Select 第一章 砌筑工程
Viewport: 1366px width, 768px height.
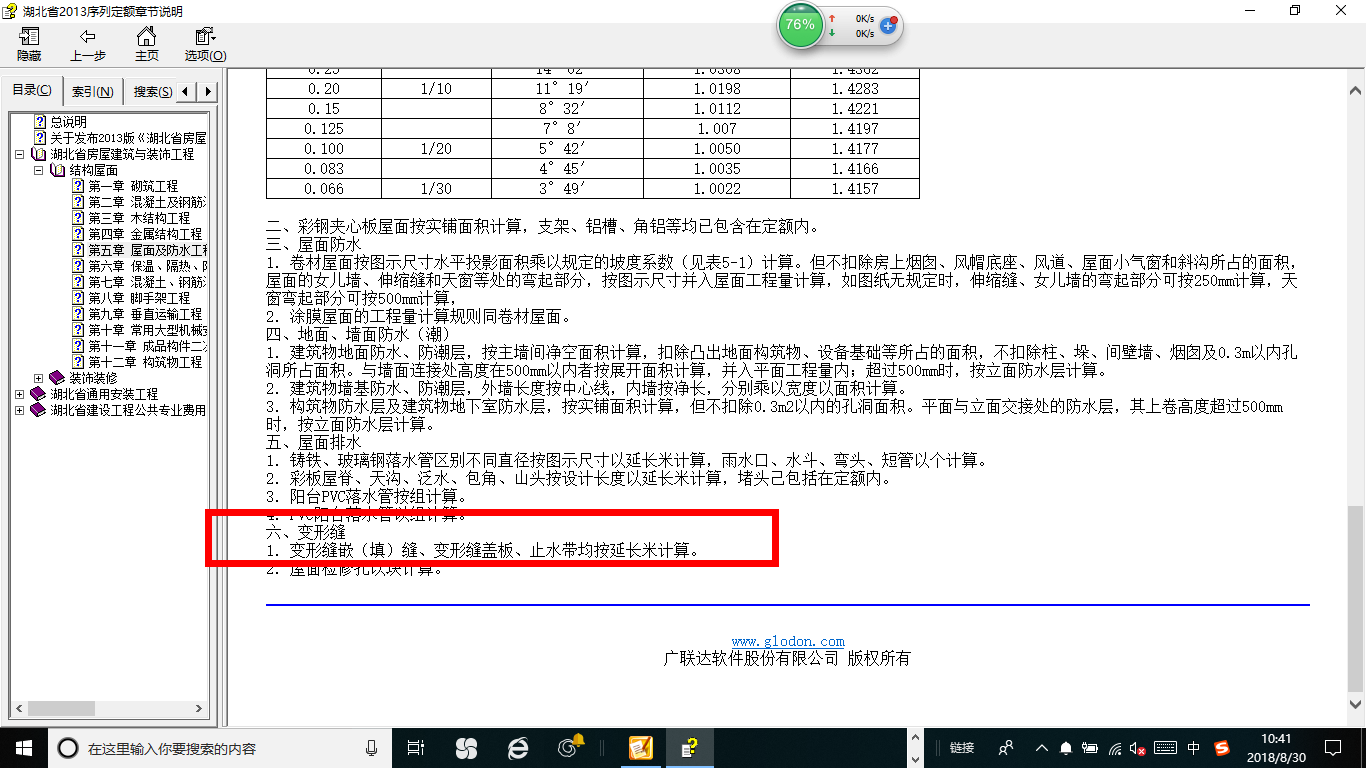click(x=133, y=186)
